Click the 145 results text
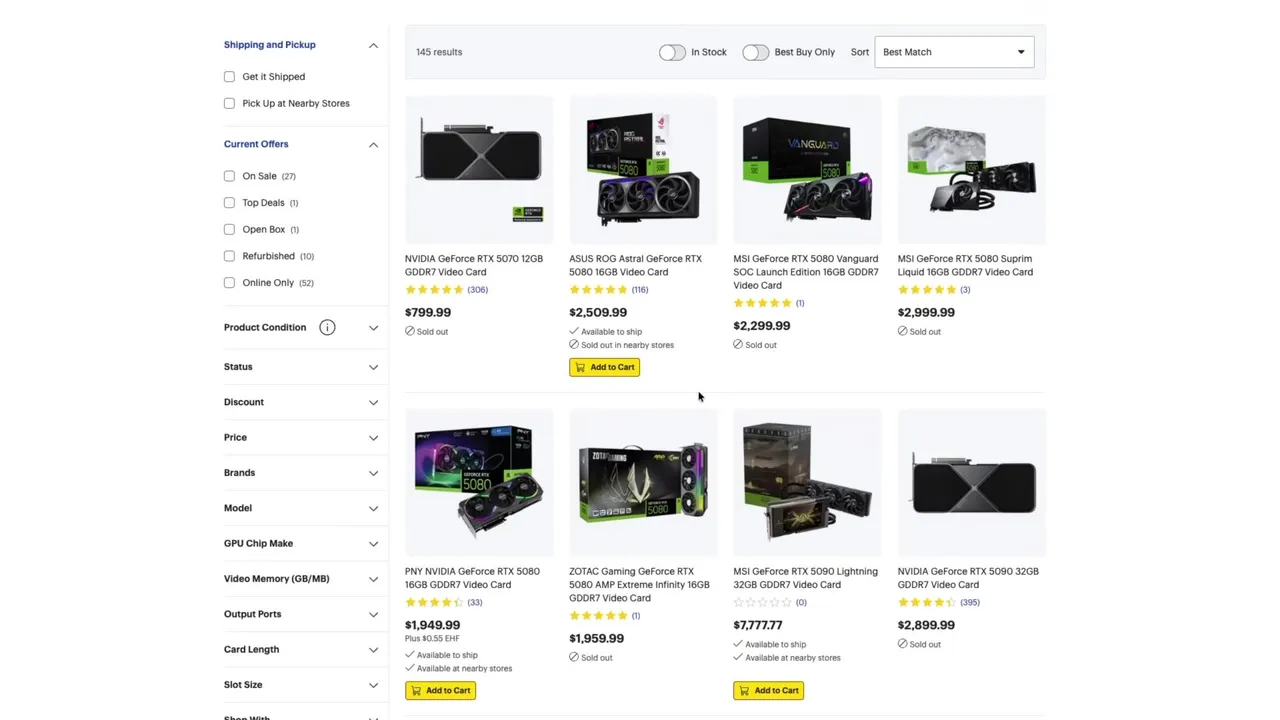 439,52
